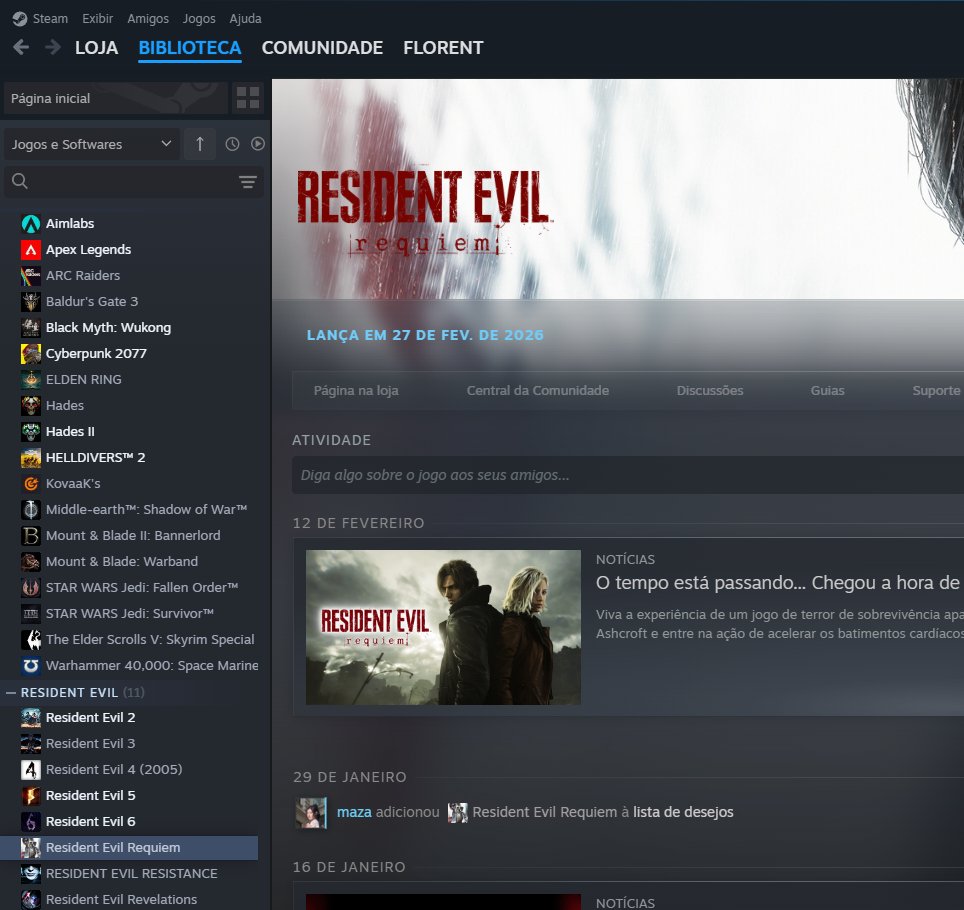Switch to grid collections view icon
964x910 pixels.
tap(248, 98)
